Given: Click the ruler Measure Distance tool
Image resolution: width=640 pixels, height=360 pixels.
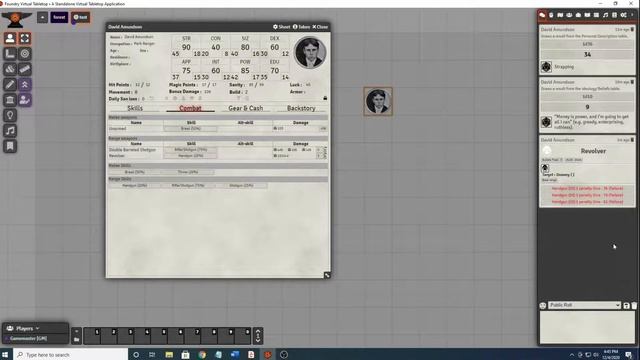Looking at the screenshot, I should coord(25,69).
